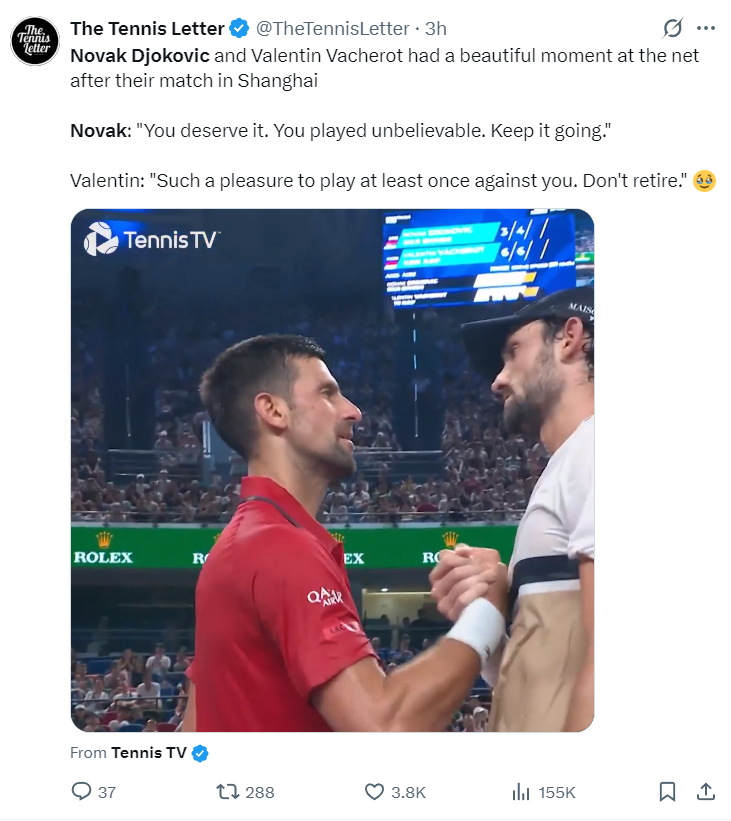
Task: Click the 3.8K likes count
Action: [408, 792]
